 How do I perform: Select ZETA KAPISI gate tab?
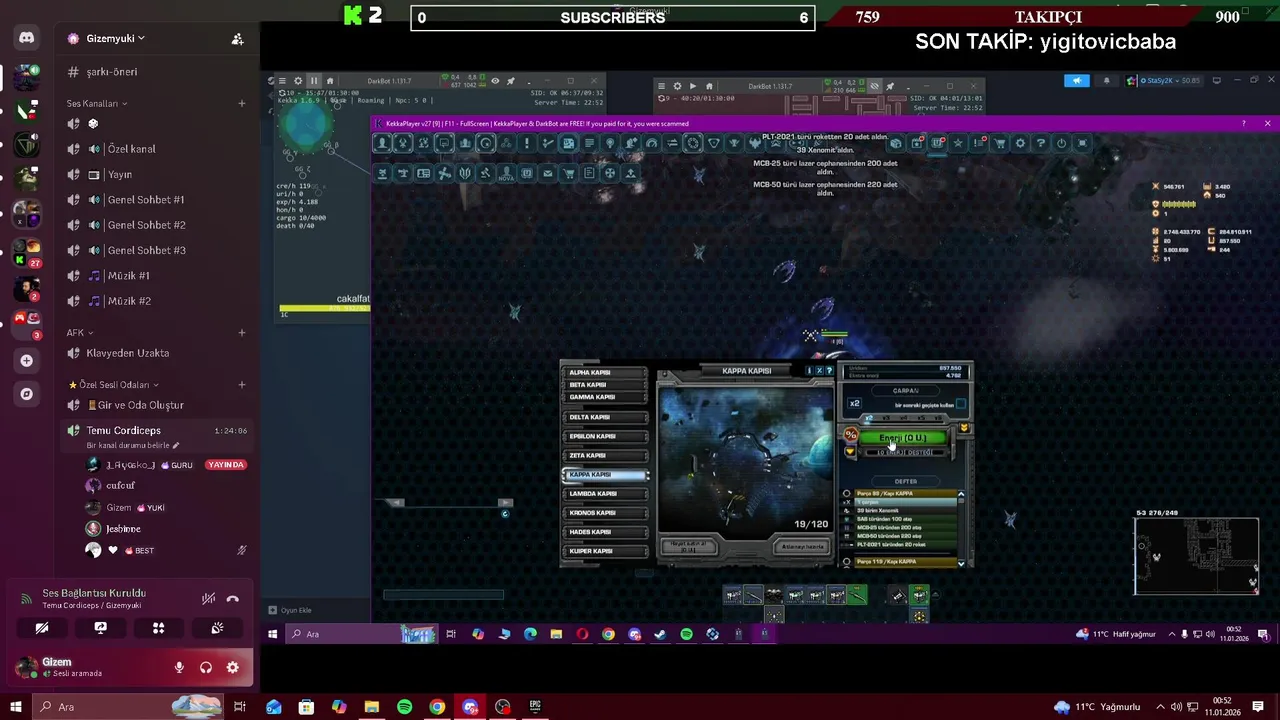605,455
